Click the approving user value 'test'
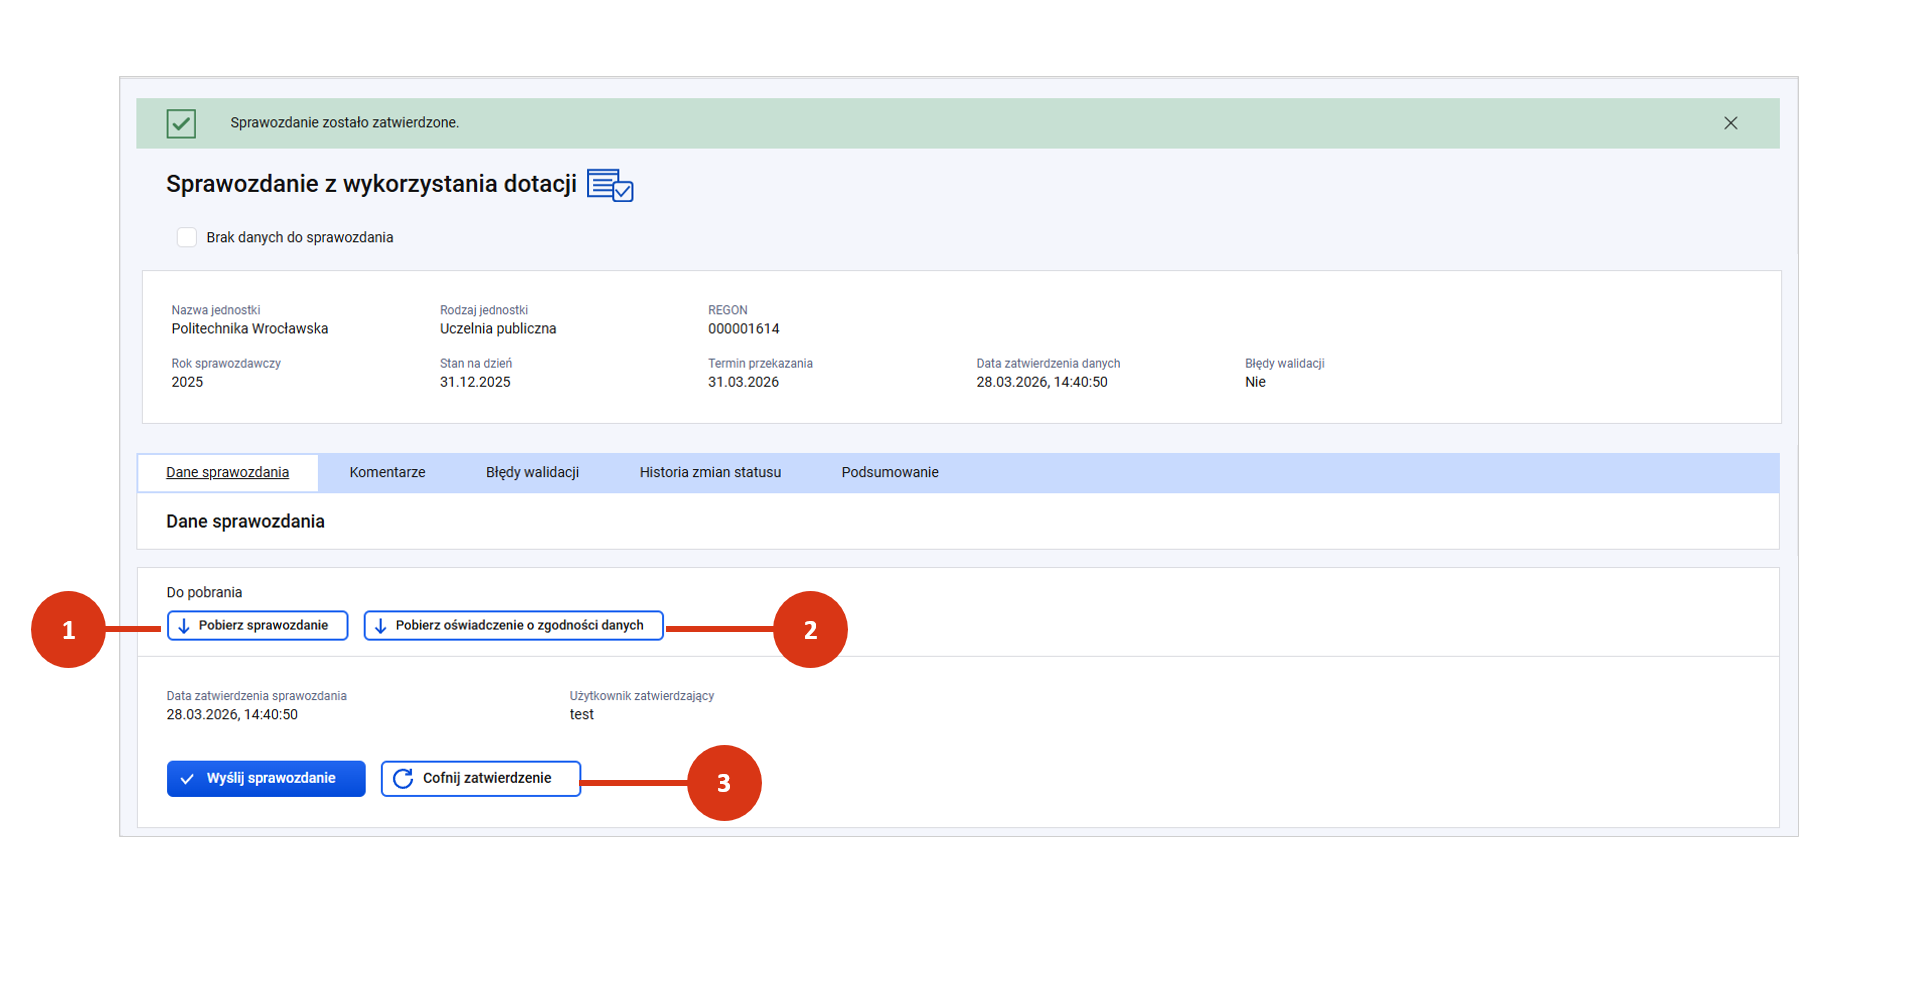The height and width of the screenshot is (981, 1918). [581, 715]
